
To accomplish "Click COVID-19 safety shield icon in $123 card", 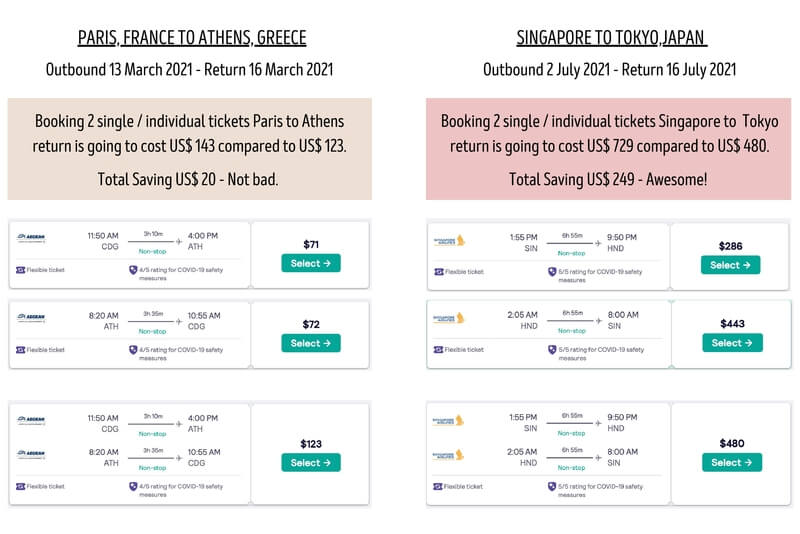I will (133, 486).
